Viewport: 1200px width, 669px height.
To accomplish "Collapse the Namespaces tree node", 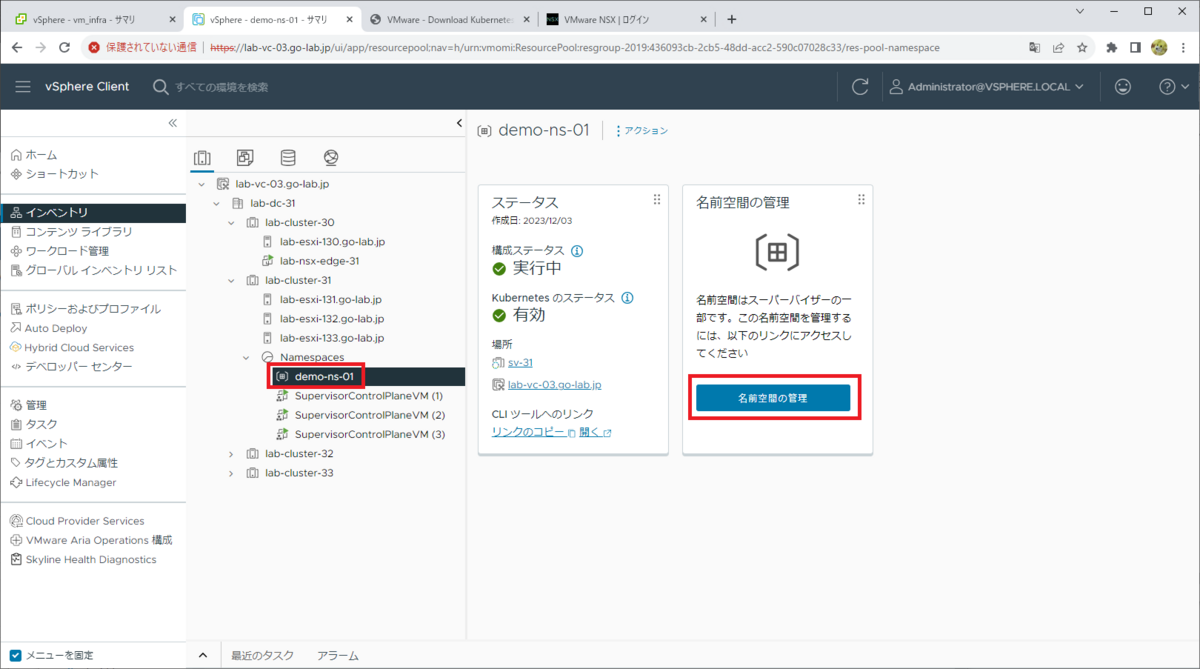I will pyautogui.click(x=246, y=356).
